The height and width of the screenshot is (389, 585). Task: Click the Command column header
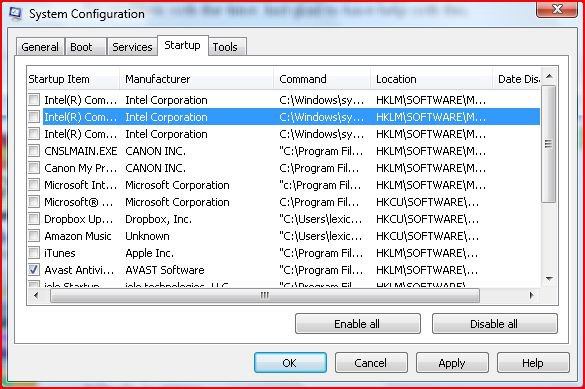(x=322, y=79)
